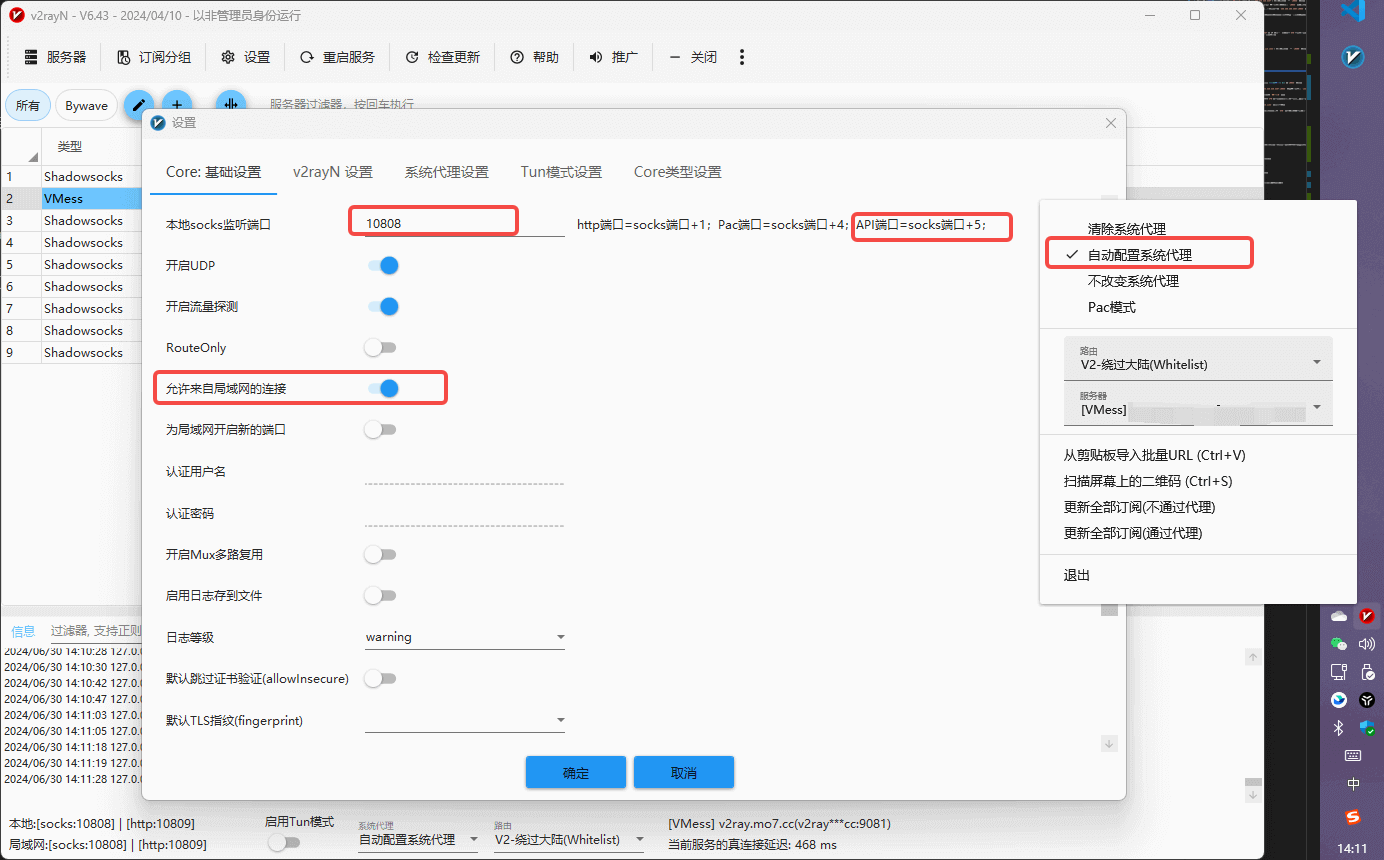Image resolution: width=1384 pixels, height=860 pixels.
Task: Click the Bluetooth tray icon
Action: click(x=1339, y=728)
